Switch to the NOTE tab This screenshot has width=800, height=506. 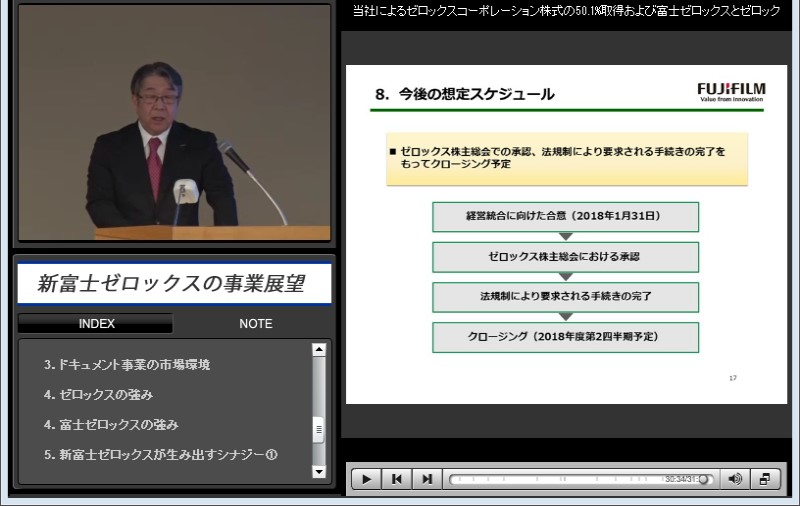256,323
